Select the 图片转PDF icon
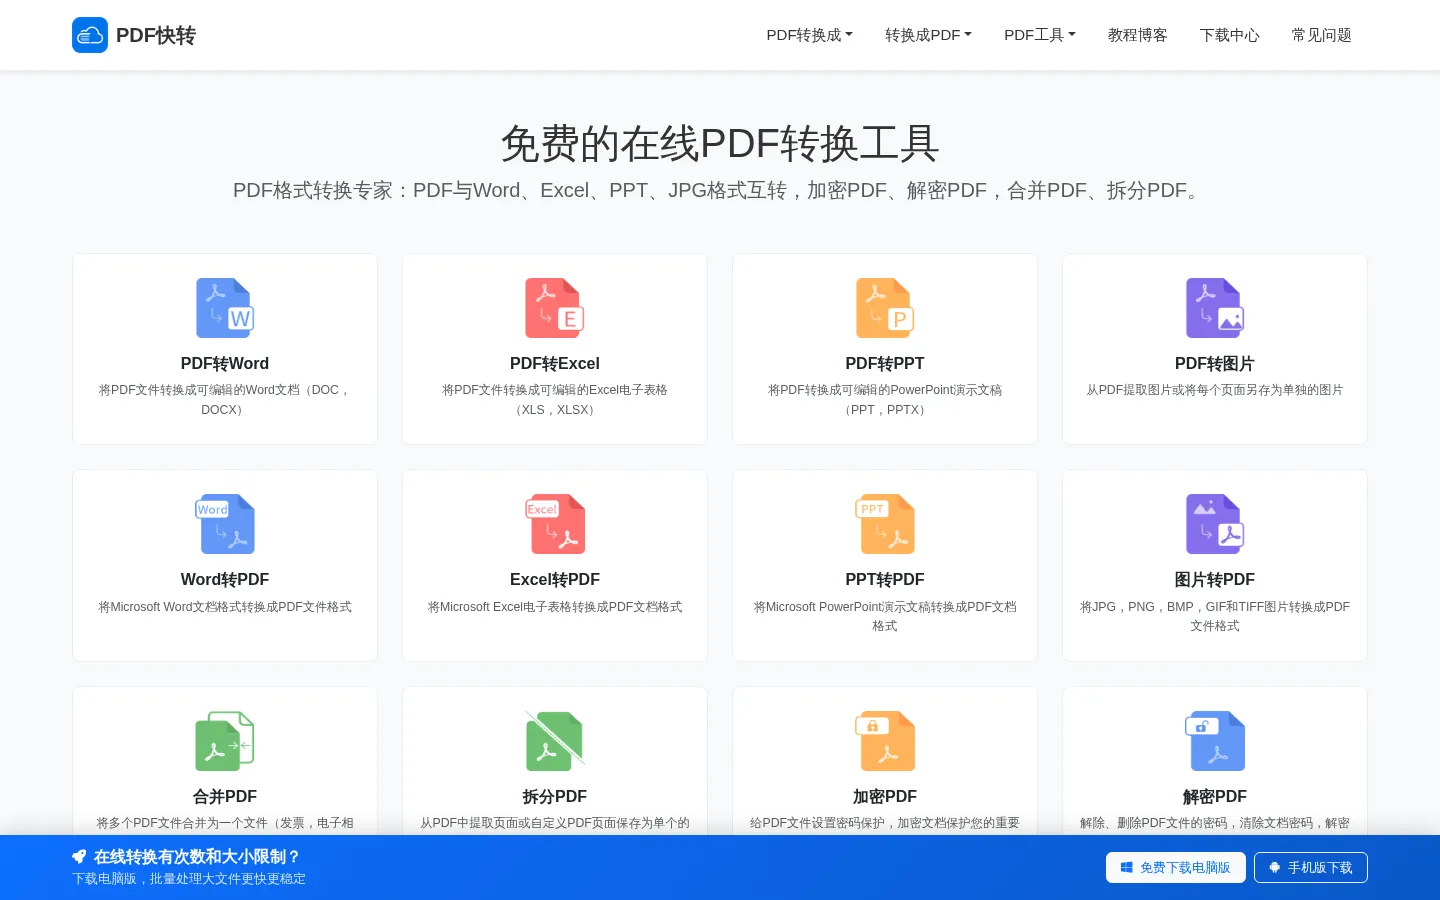 click(1215, 524)
